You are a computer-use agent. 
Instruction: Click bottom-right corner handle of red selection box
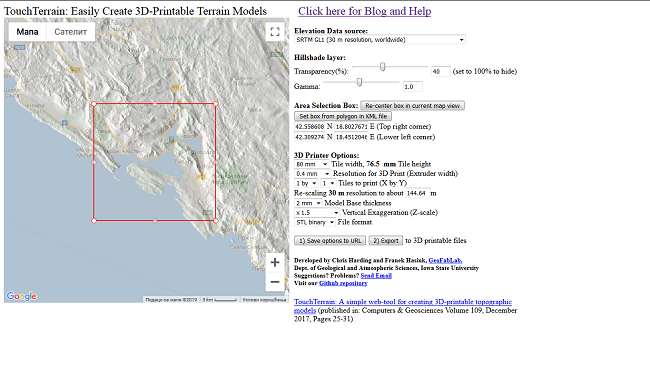pos(216,221)
